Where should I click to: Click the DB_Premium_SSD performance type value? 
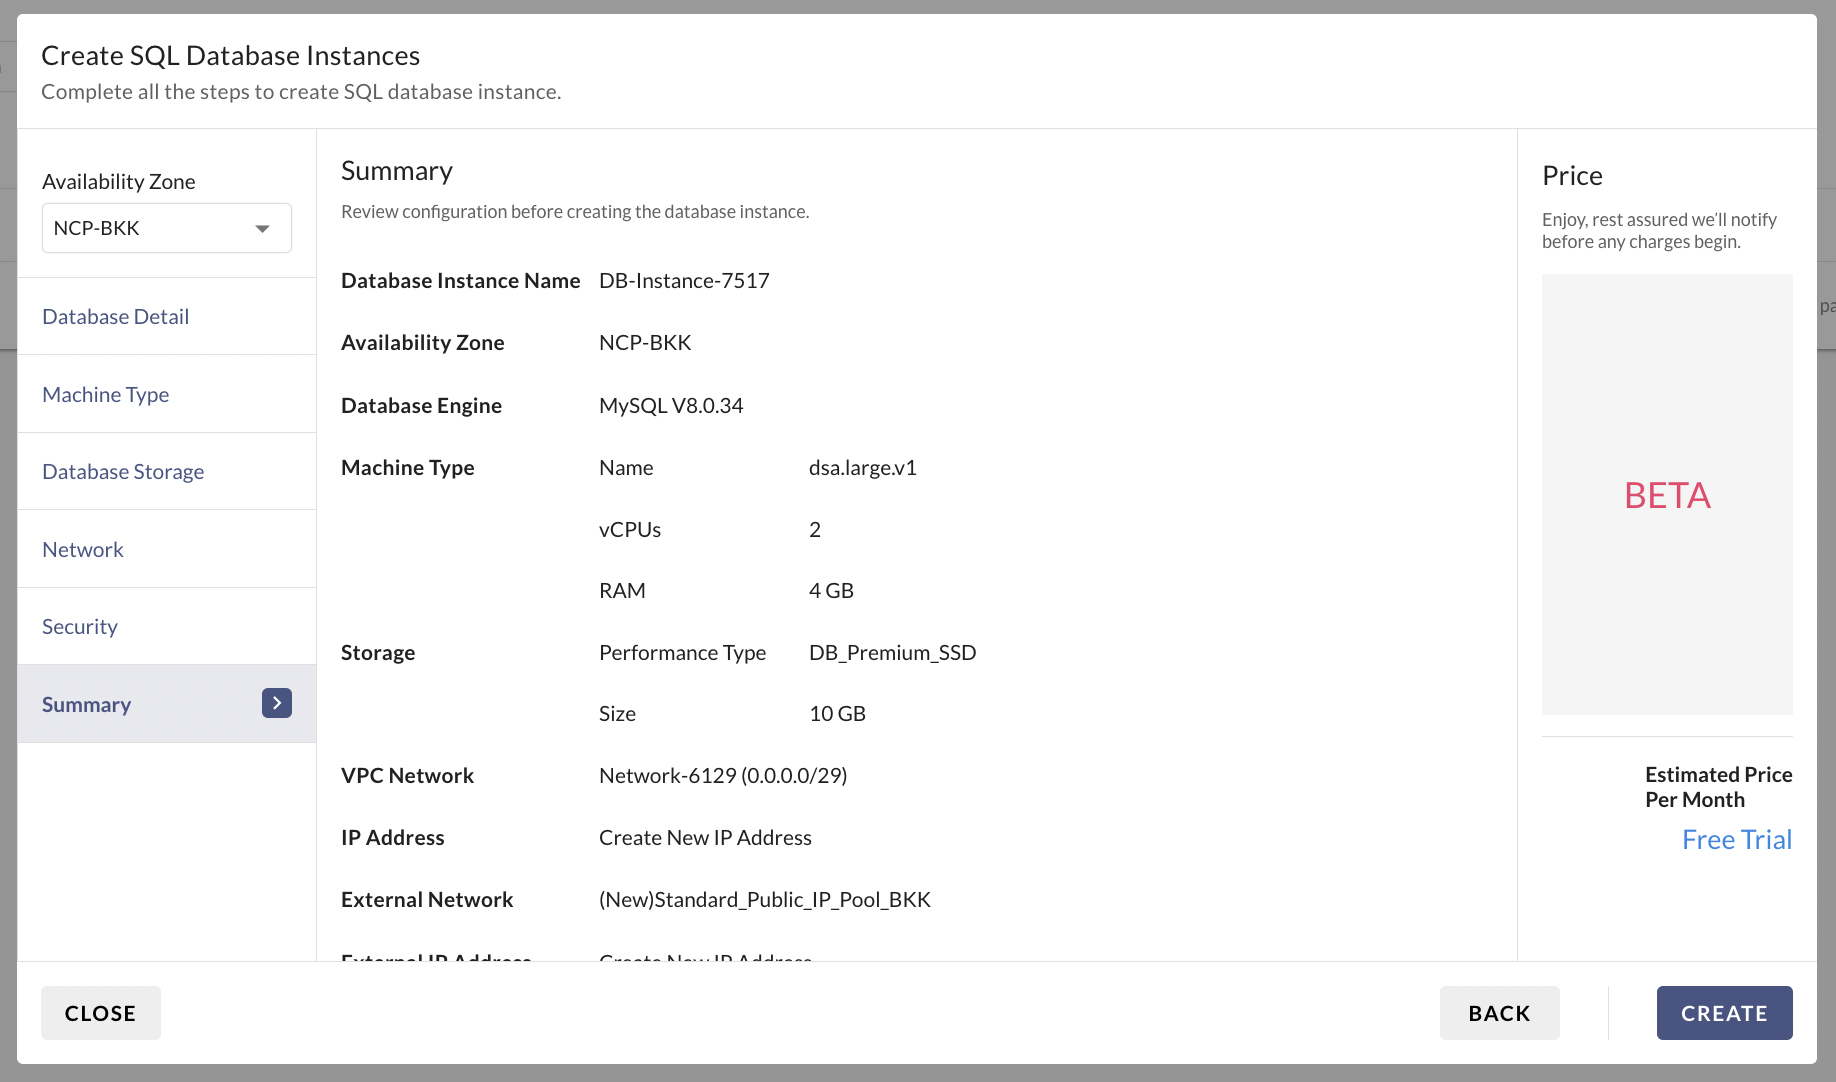[892, 652]
